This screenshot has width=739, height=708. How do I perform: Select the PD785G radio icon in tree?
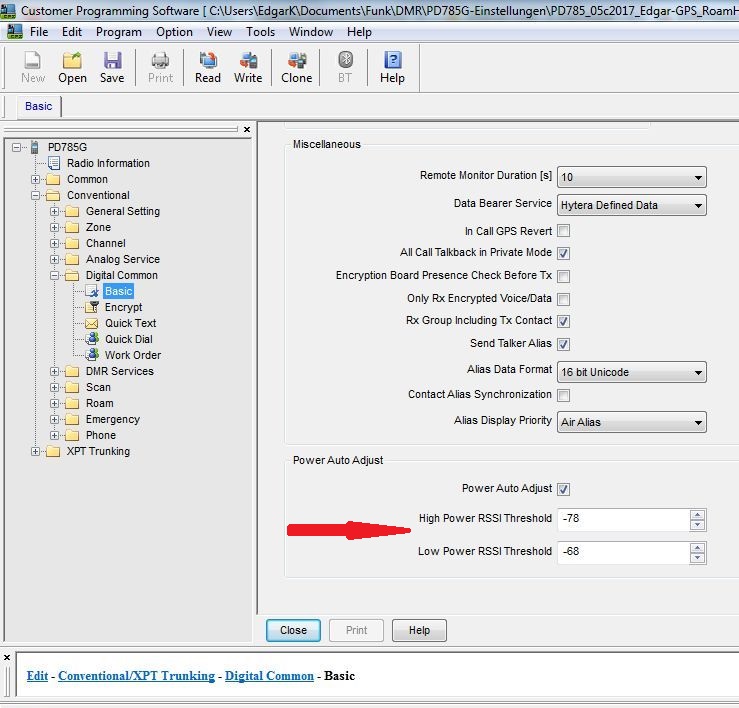[x=34, y=147]
